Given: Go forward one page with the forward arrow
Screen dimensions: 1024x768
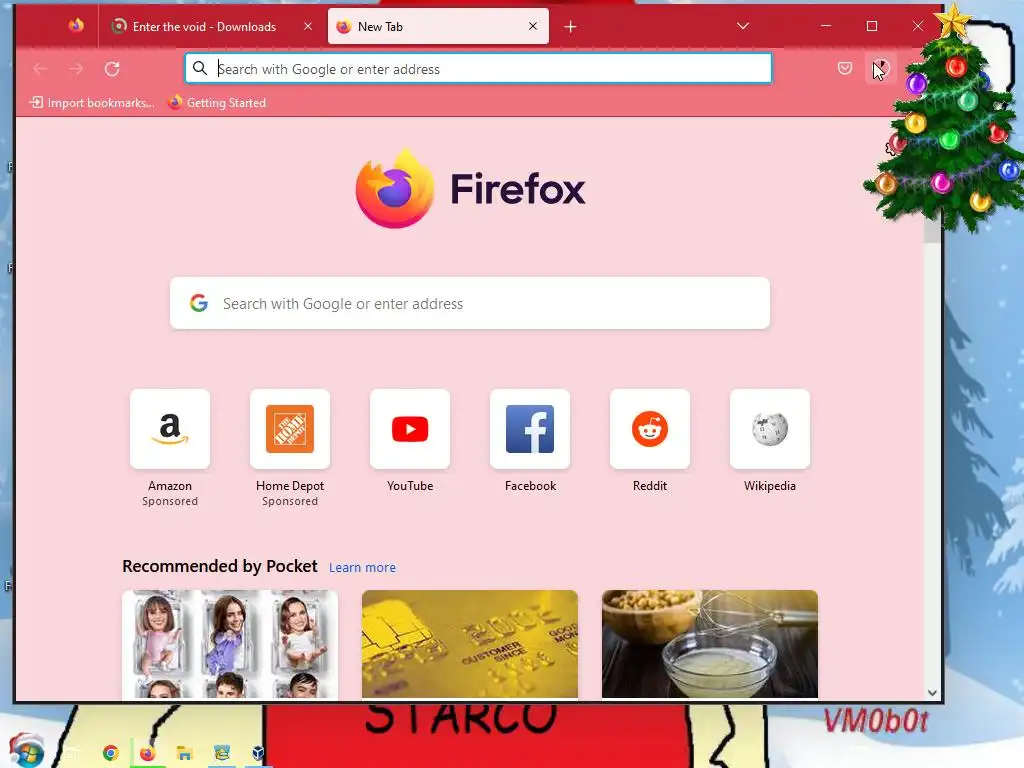Looking at the screenshot, I should (x=76, y=69).
